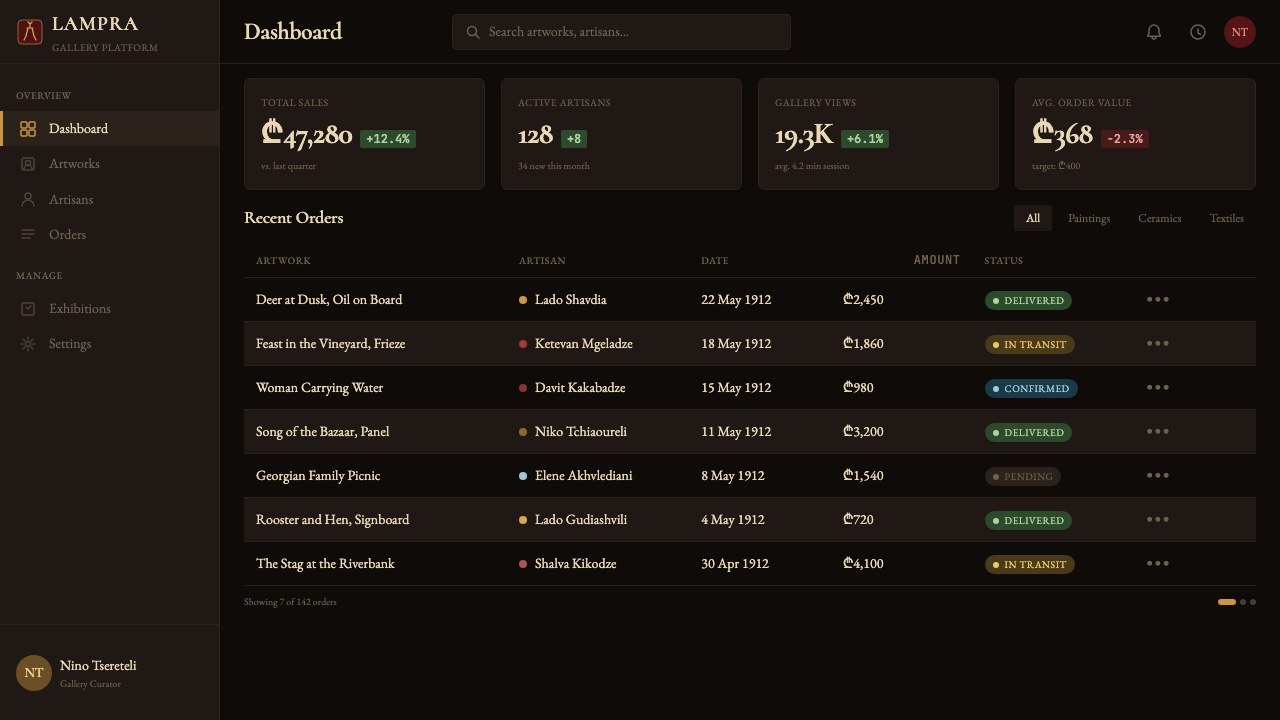The height and width of the screenshot is (720, 1280).
Task: Click Song of the Bazaar, Panel
Action: 323,432
